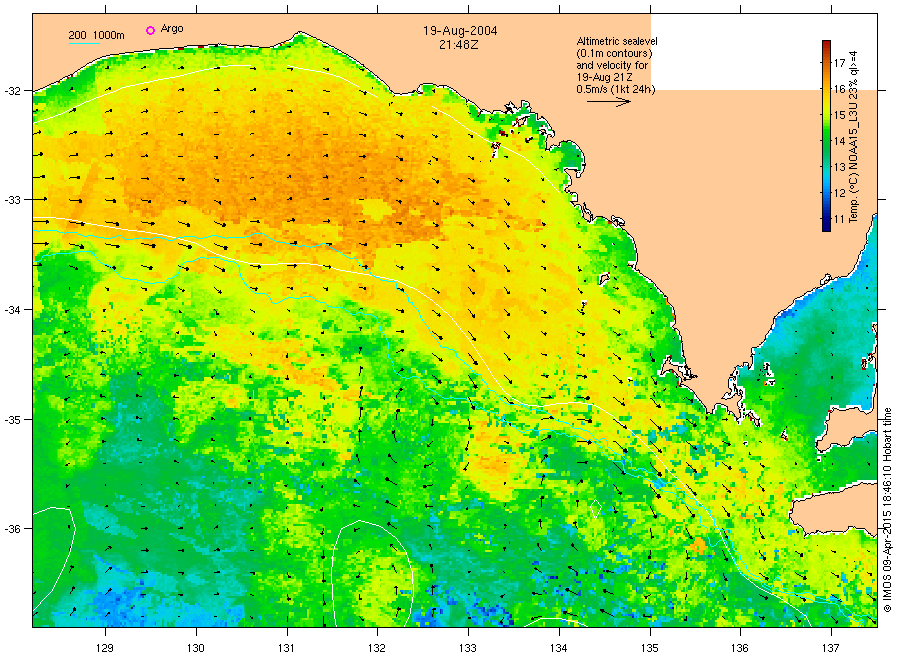Click the 0.5m/s velocity scale arrow

[608, 102]
